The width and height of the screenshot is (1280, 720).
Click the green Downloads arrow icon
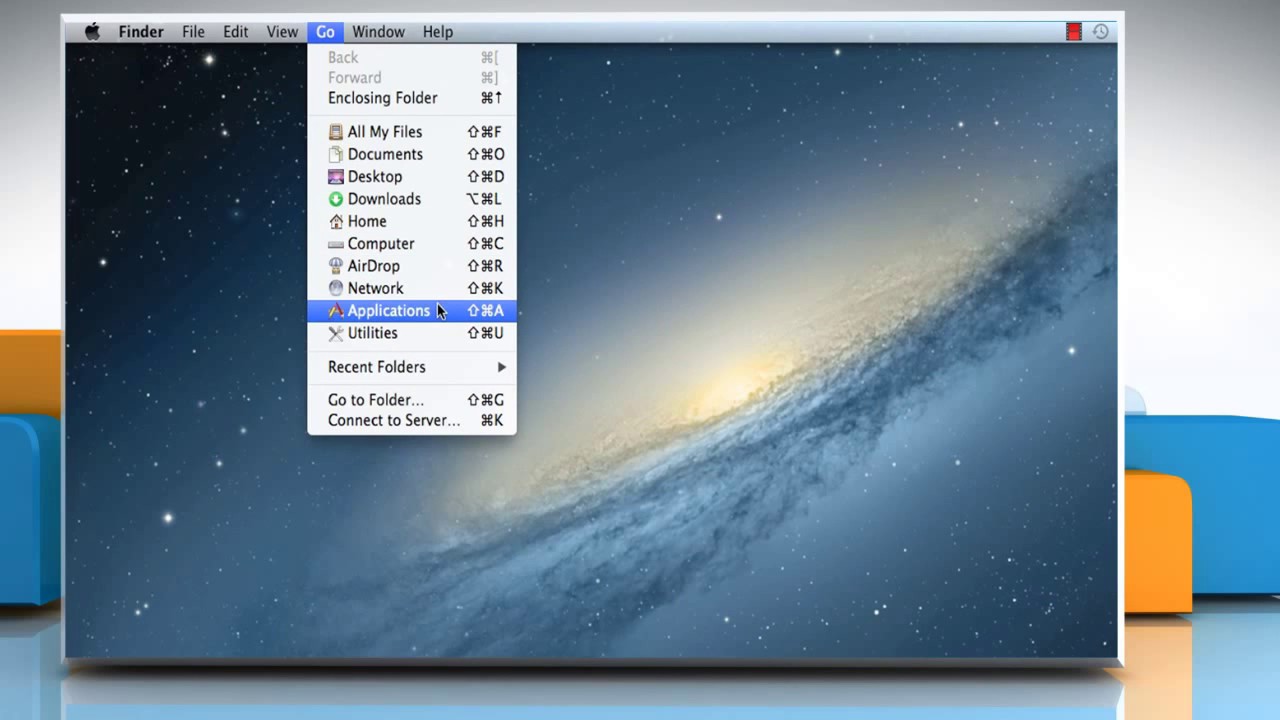coord(336,199)
